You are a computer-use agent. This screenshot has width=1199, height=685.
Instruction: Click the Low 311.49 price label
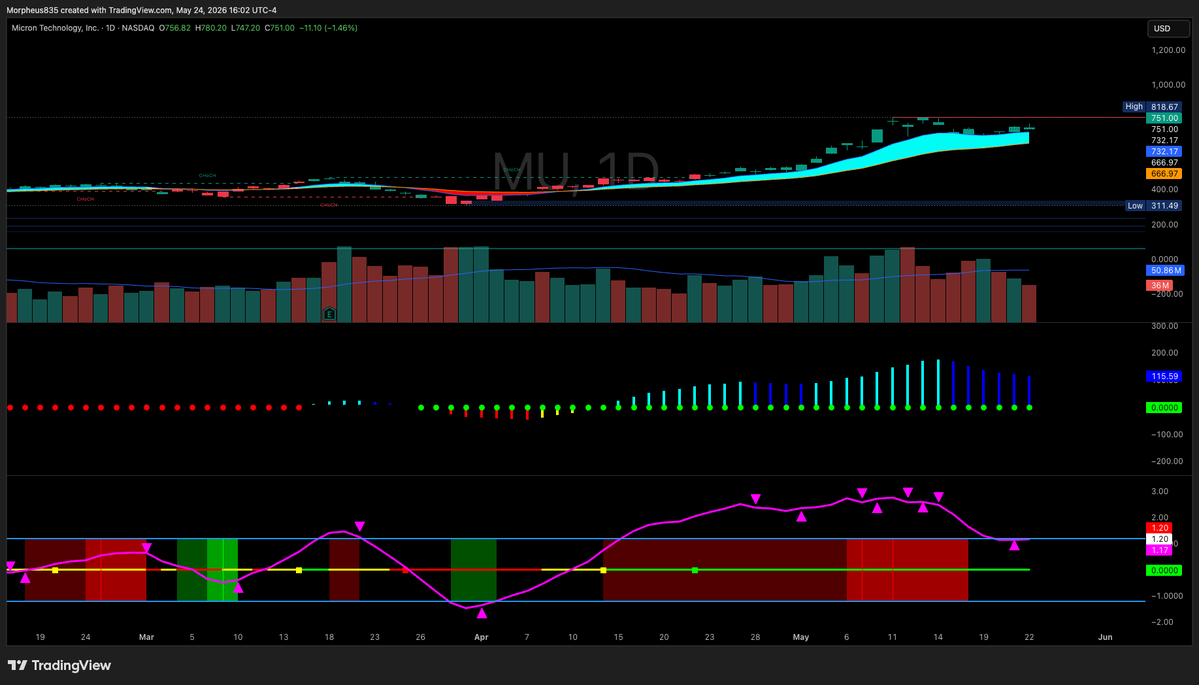[1154, 206]
